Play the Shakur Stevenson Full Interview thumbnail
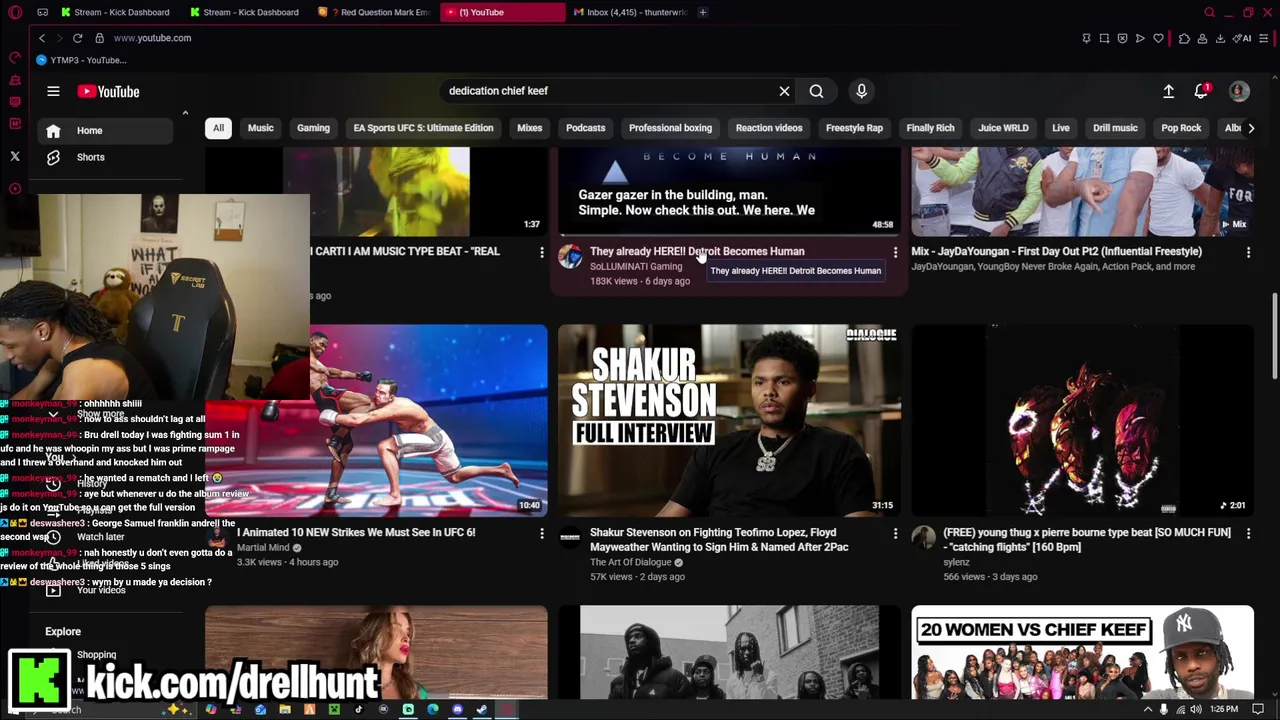 (x=729, y=420)
